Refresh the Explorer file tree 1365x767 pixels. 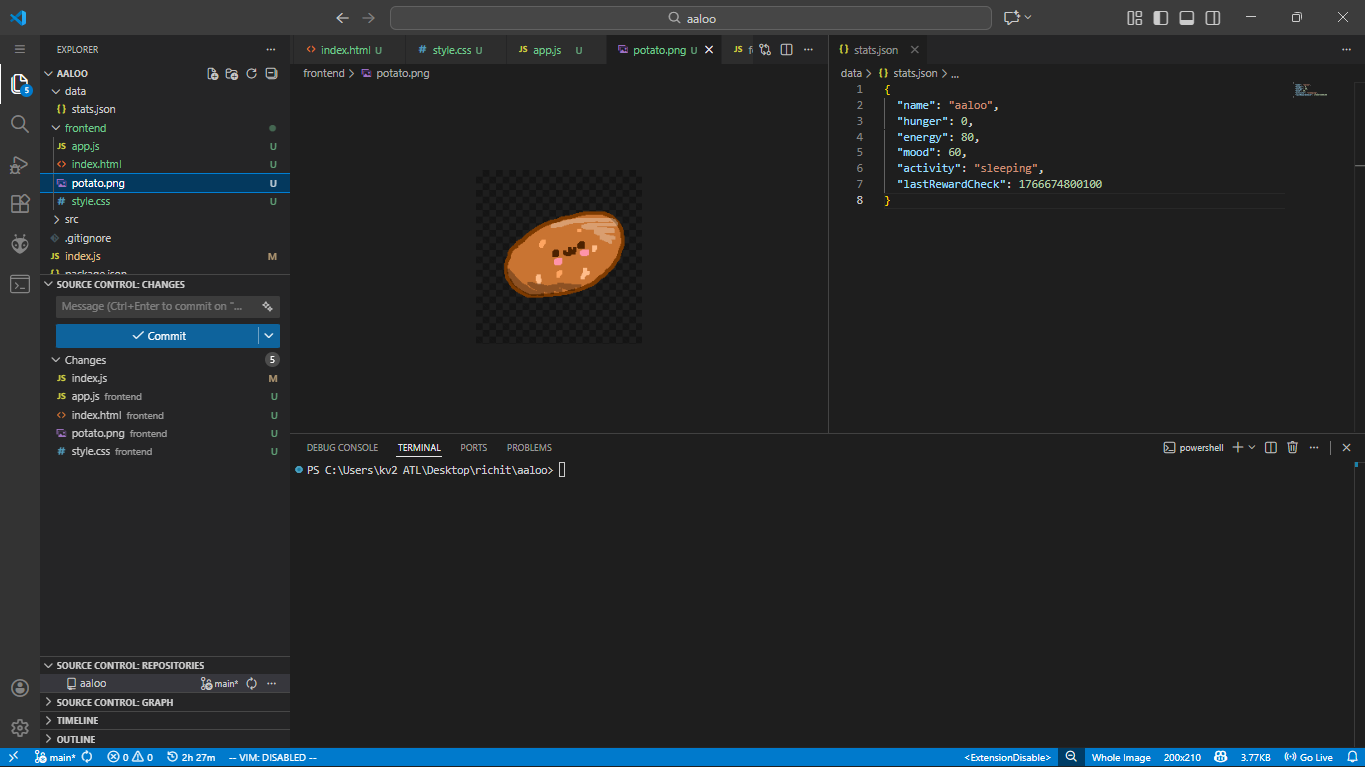coord(252,74)
